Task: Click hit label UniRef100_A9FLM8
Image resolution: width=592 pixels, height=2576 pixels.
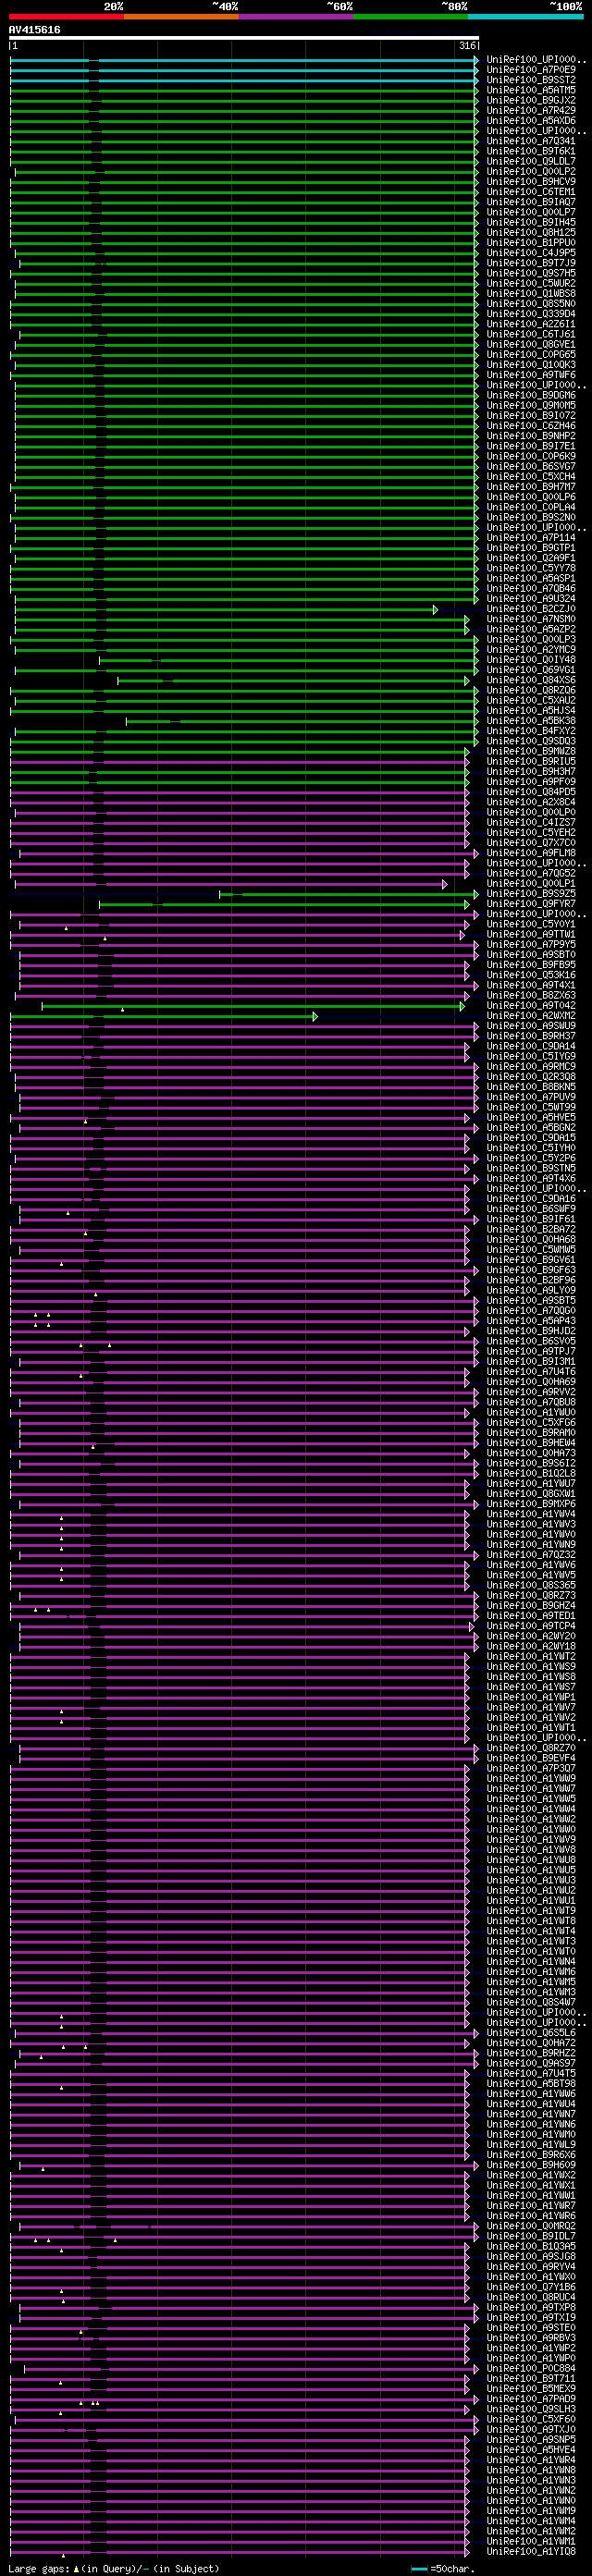Action: point(531,853)
